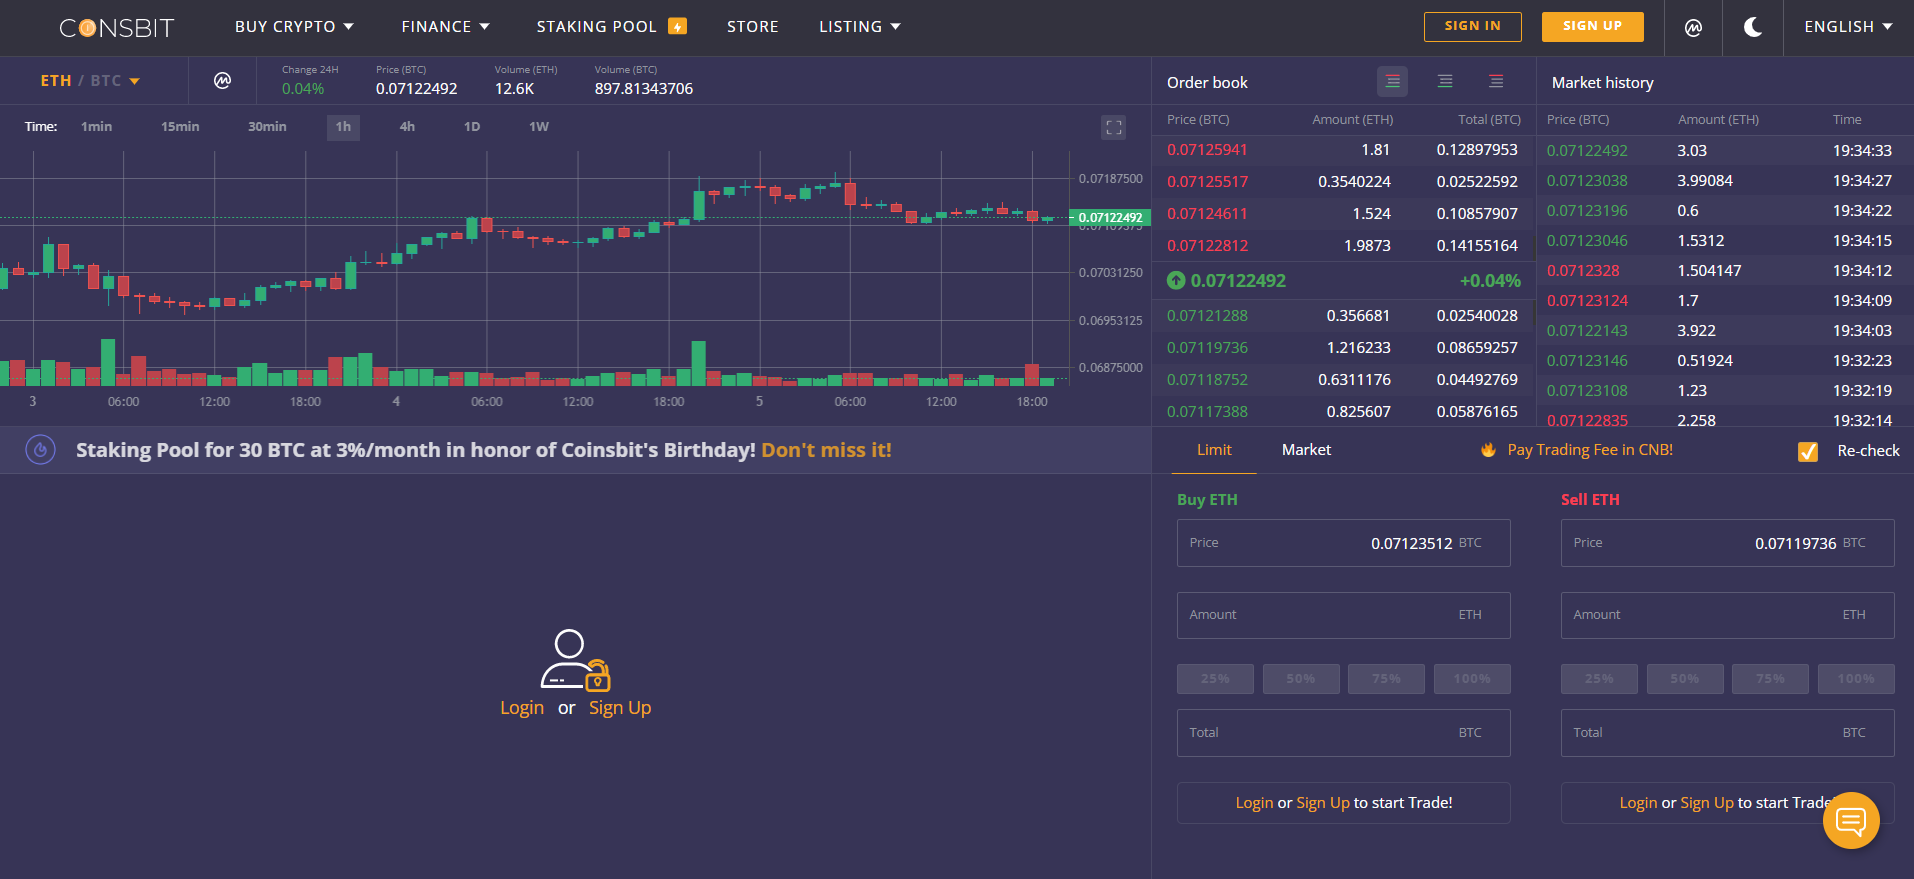
Task: Open the Store menu item
Action: click(x=753, y=27)
